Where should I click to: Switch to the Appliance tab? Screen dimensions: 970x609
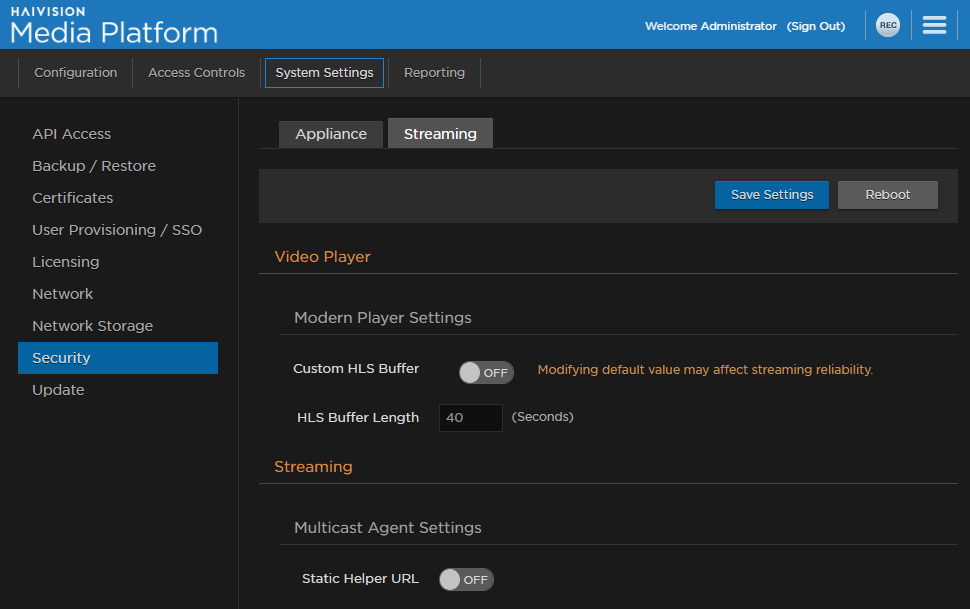pyautogui.click(x=330, y=132)
